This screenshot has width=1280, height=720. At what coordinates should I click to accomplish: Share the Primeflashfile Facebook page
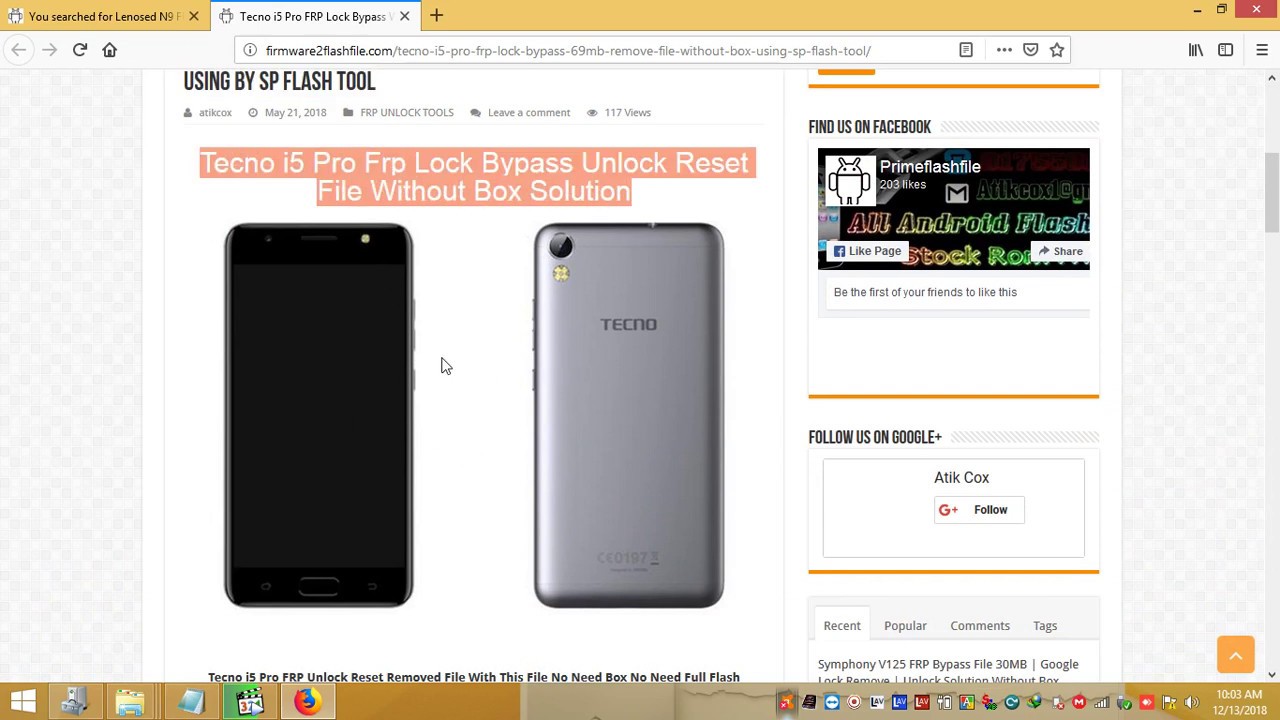coord(1059,251)
